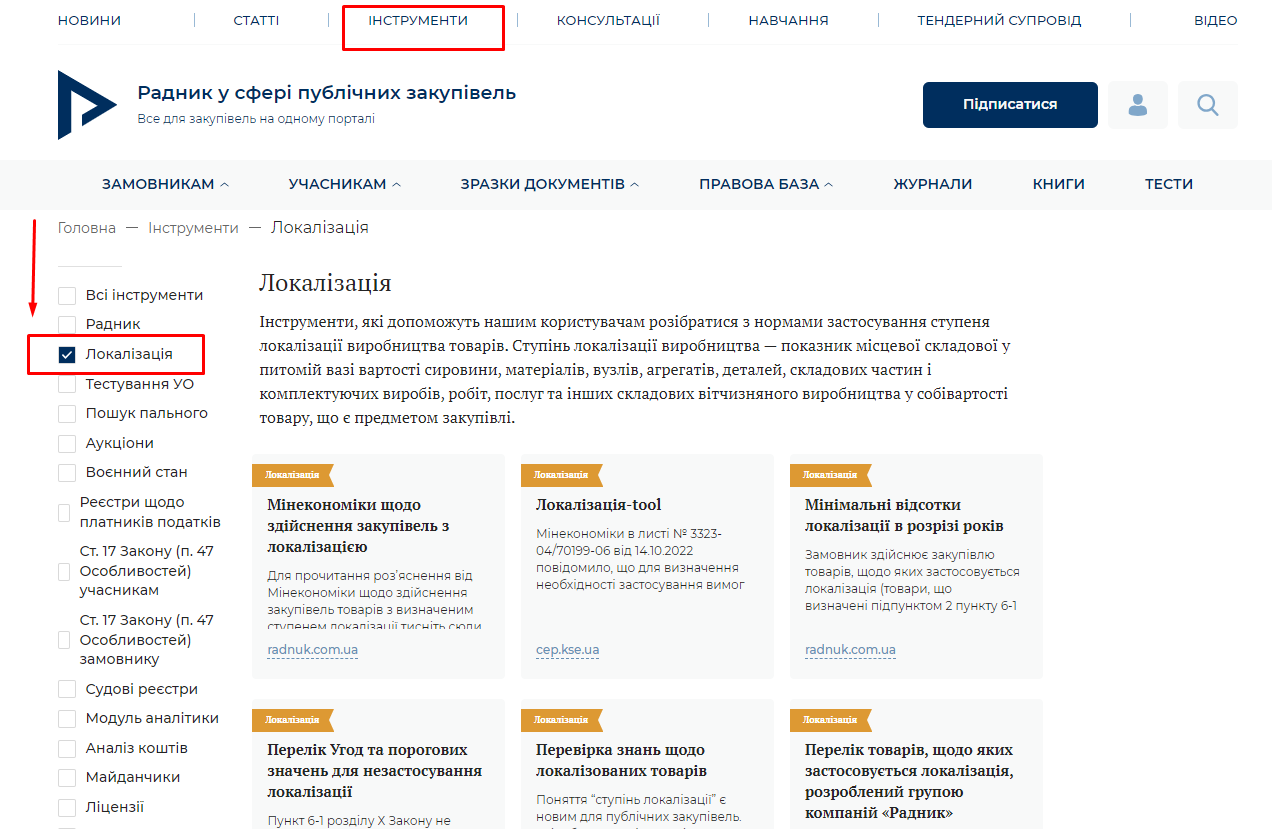This screenshot has height=829, width=1272.
Task: Tick the Воєнний стан checkbox
Action: point(68,472)
